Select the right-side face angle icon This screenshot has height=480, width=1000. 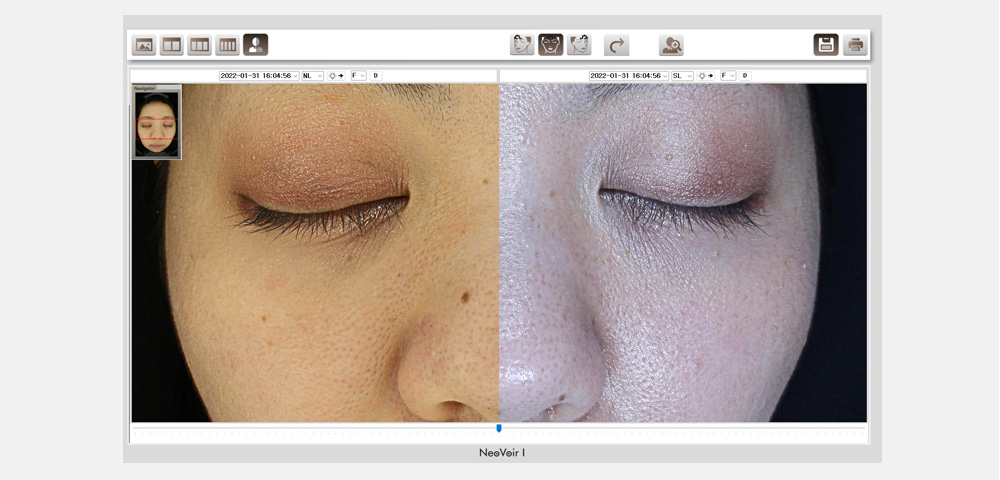point(579,45)
